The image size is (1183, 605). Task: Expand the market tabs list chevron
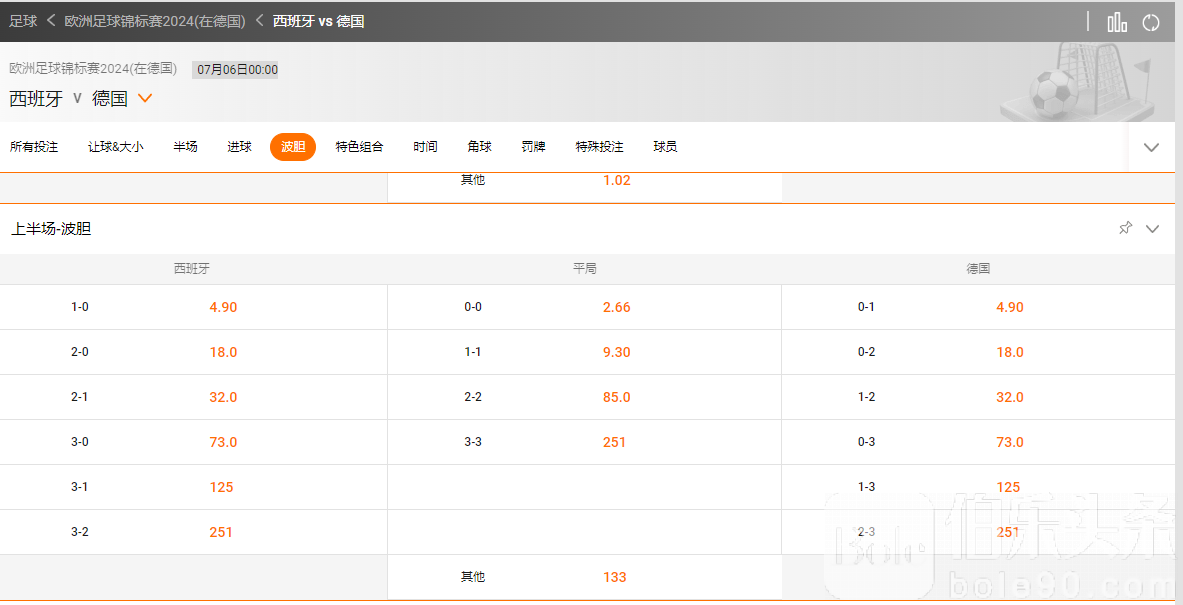coord(1151,147)
